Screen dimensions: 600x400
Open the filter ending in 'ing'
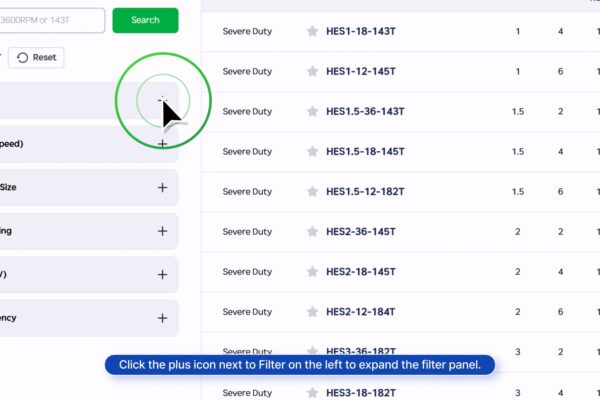pyautogui.click(x=162, y=231)
